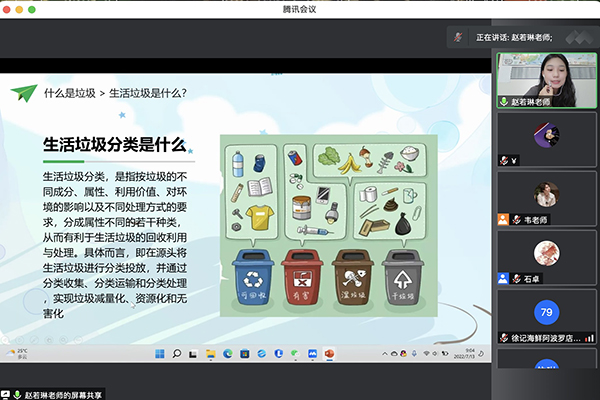Select 韦老师 participant tile
Image resolution: width=600 pixels, height=400 pixels.
tap(546, 200)
